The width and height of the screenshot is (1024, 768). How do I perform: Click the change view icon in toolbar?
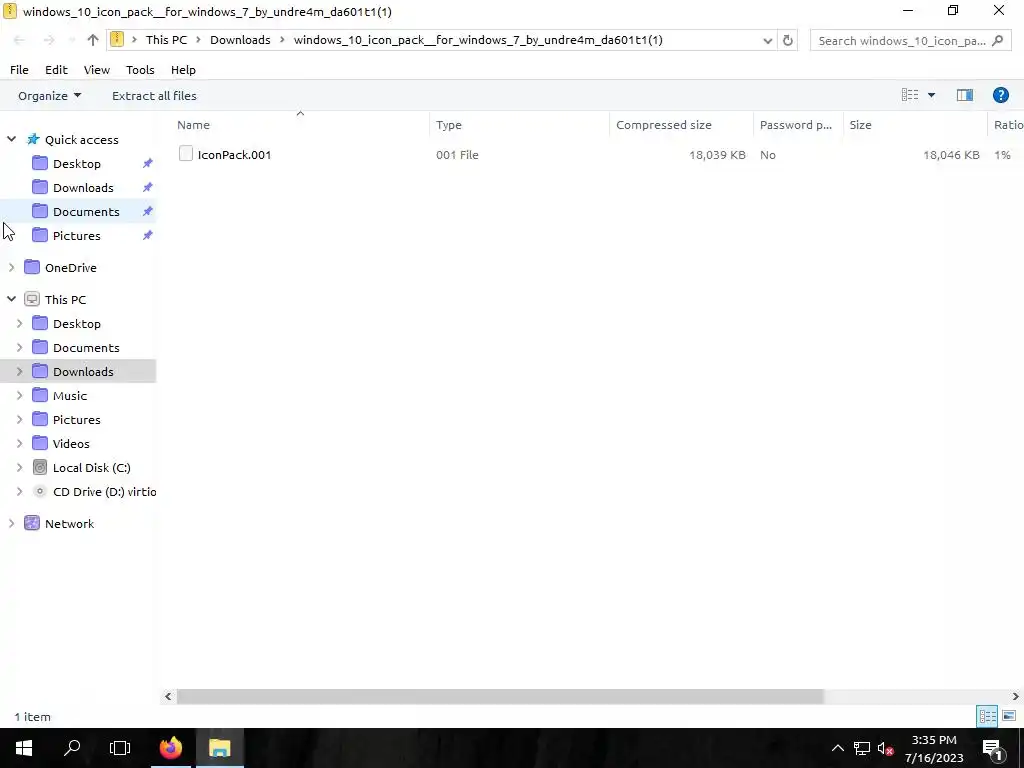tap(910, 95)
